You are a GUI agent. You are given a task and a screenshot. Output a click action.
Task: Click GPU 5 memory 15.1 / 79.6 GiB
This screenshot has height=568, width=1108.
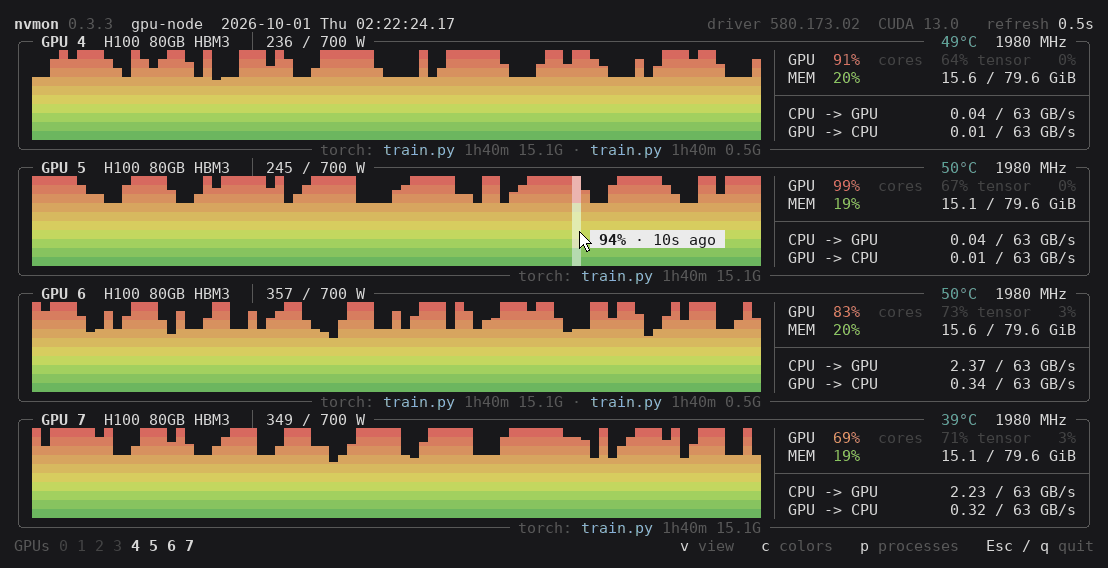(x=1008, y=203)
